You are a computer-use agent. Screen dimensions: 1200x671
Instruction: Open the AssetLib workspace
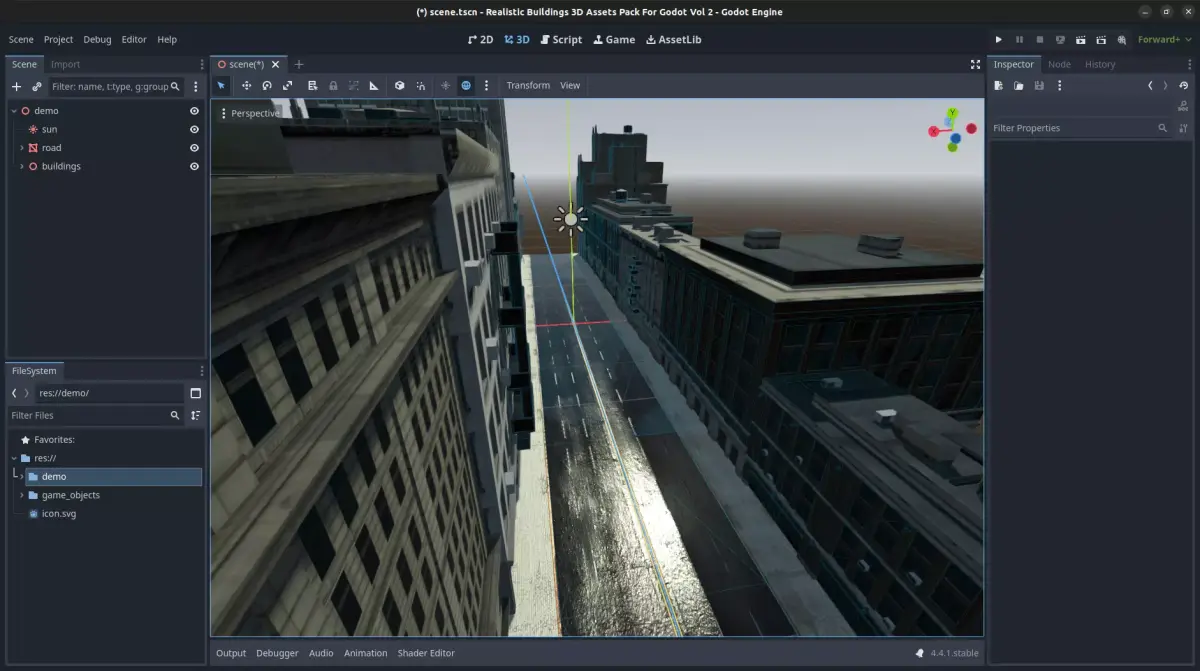coord(671,39)
